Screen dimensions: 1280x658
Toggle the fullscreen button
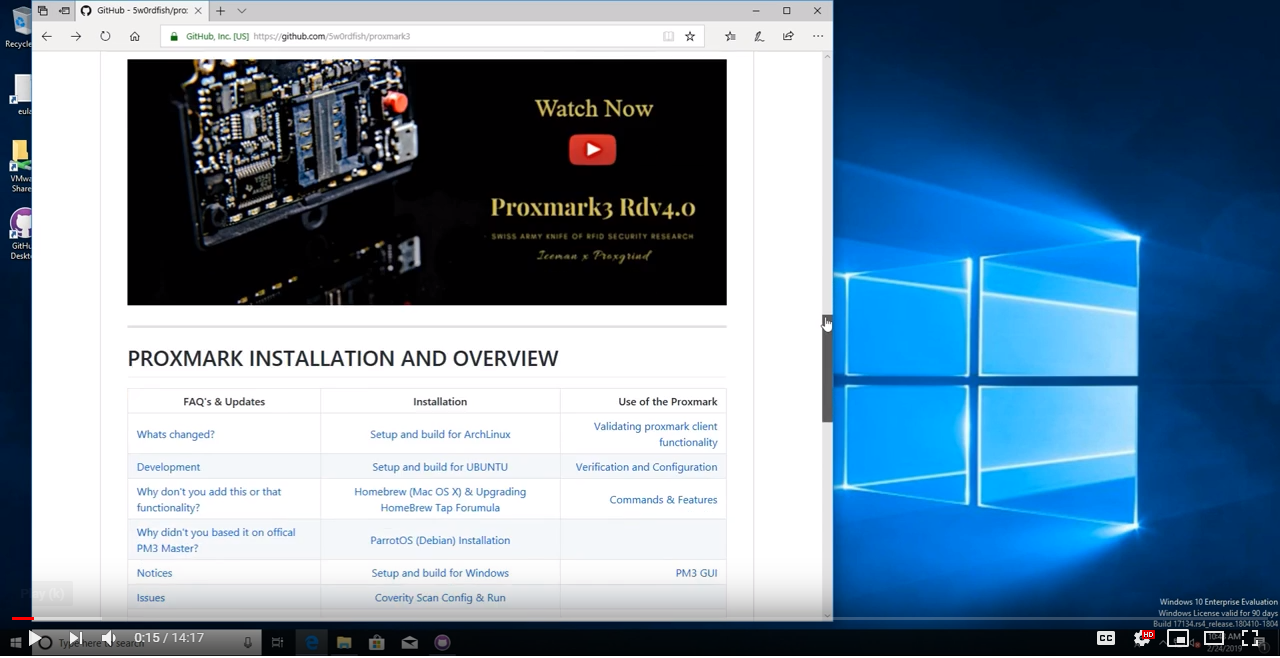pyautogui.click(x=1250, y=638)
